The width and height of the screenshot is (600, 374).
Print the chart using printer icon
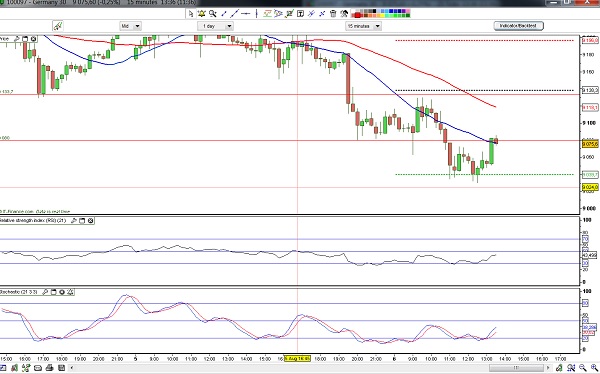[x=49, y=368]
